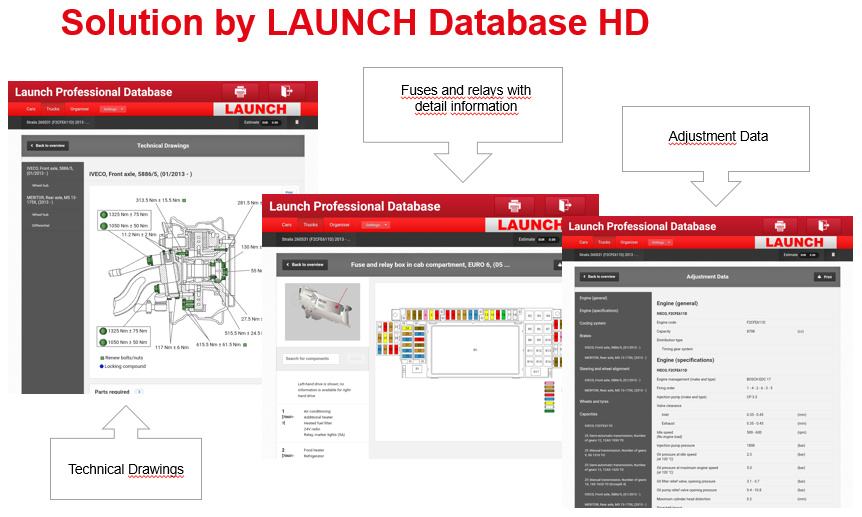
Task: Click the IVECO, Front axle, 5886/5 drawing title
Action: pyautogui.click(x=140, y=174)
